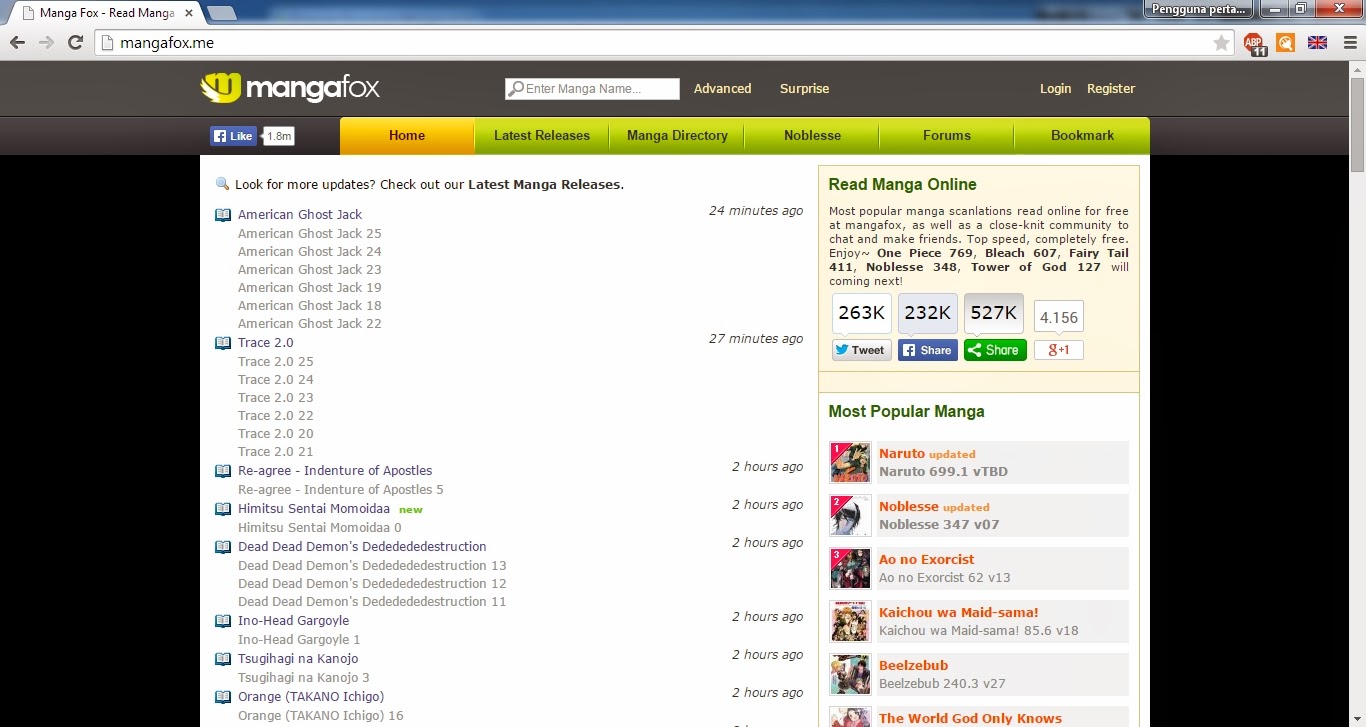Open the Beelzebub cover thumbnail
This screenshot has height=727, width=1366.
[x=850, y=675]
